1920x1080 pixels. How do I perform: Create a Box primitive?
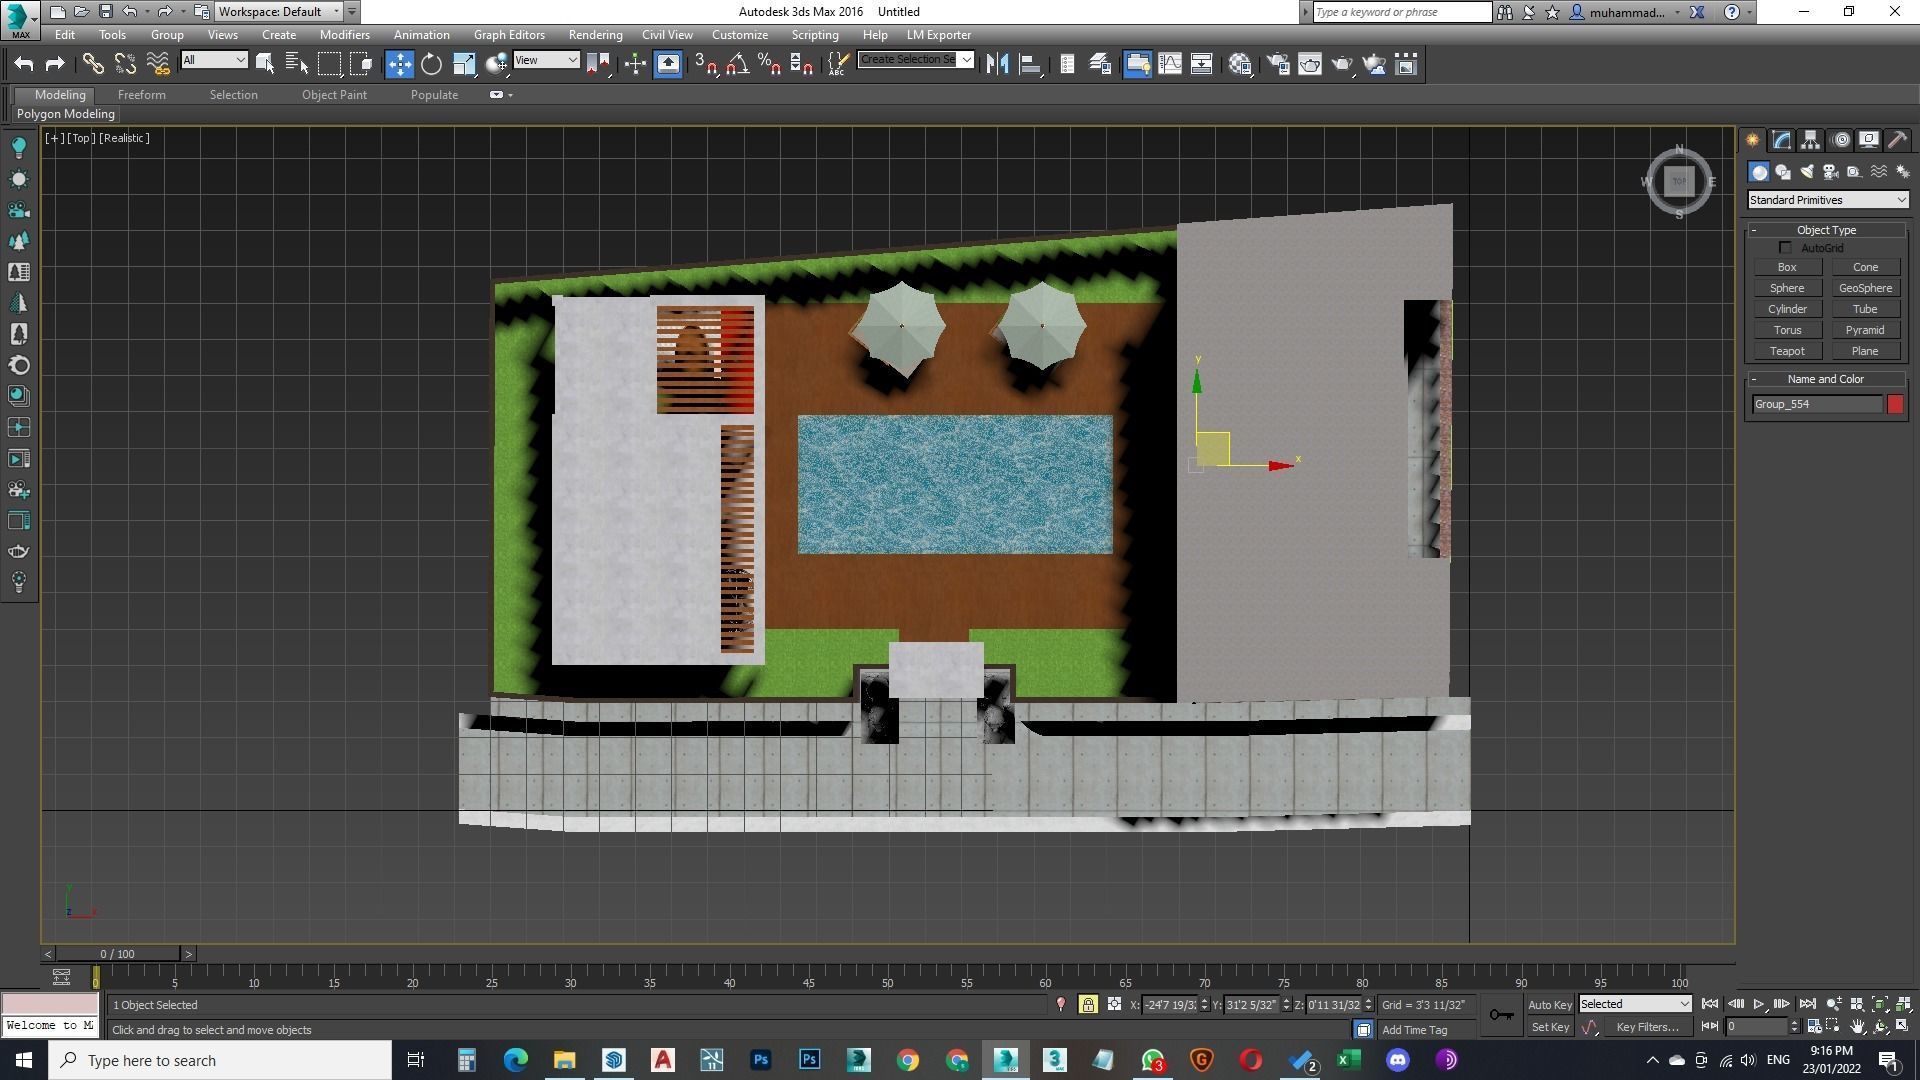pos(1787,267)
